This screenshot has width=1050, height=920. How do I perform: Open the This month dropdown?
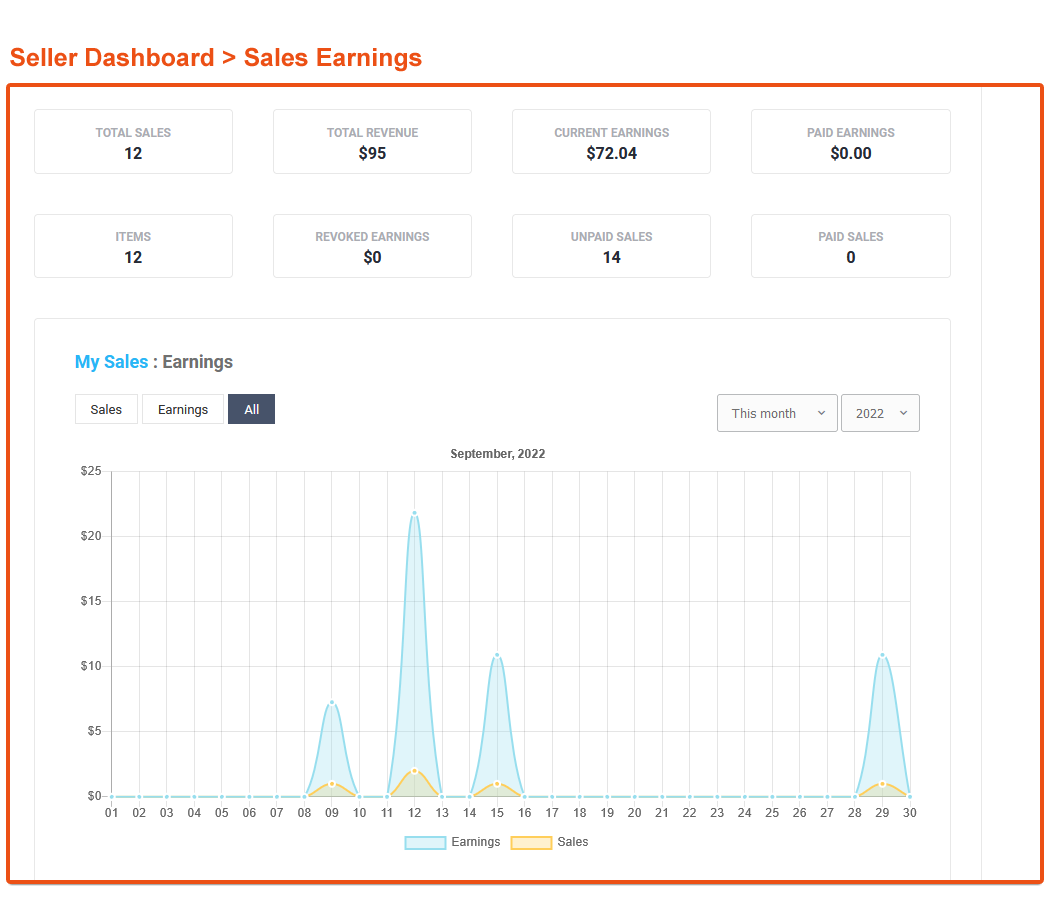[x=777, y=413]
